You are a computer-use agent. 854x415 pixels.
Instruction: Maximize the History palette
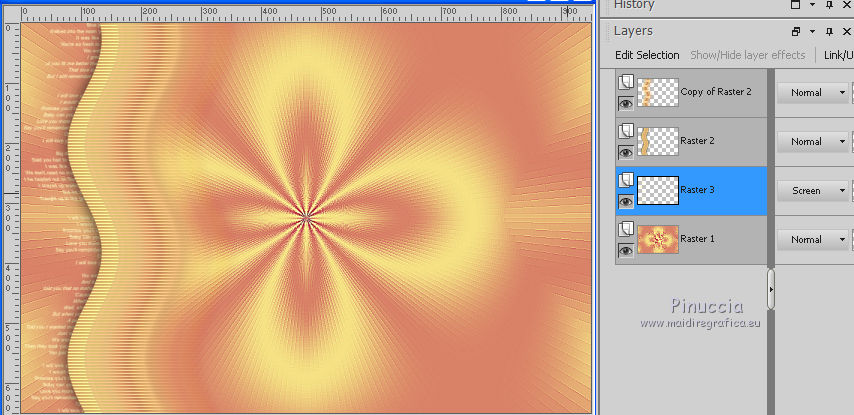[797, 5]
